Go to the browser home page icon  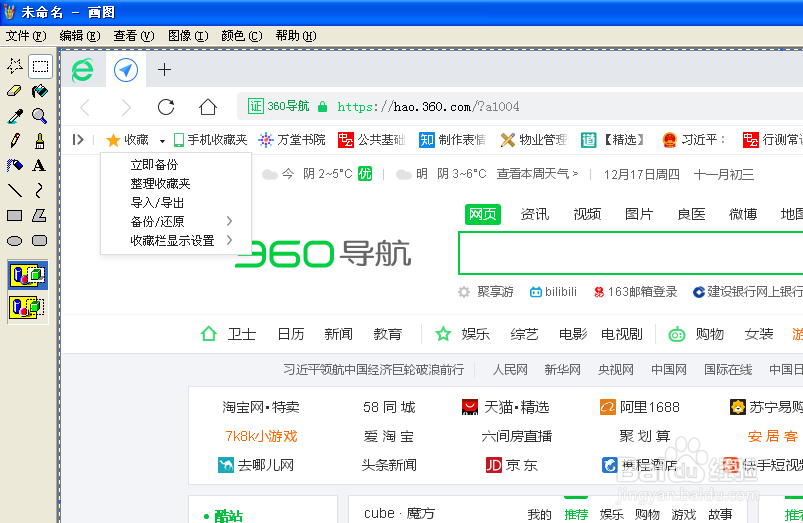(x=207, y=107)
